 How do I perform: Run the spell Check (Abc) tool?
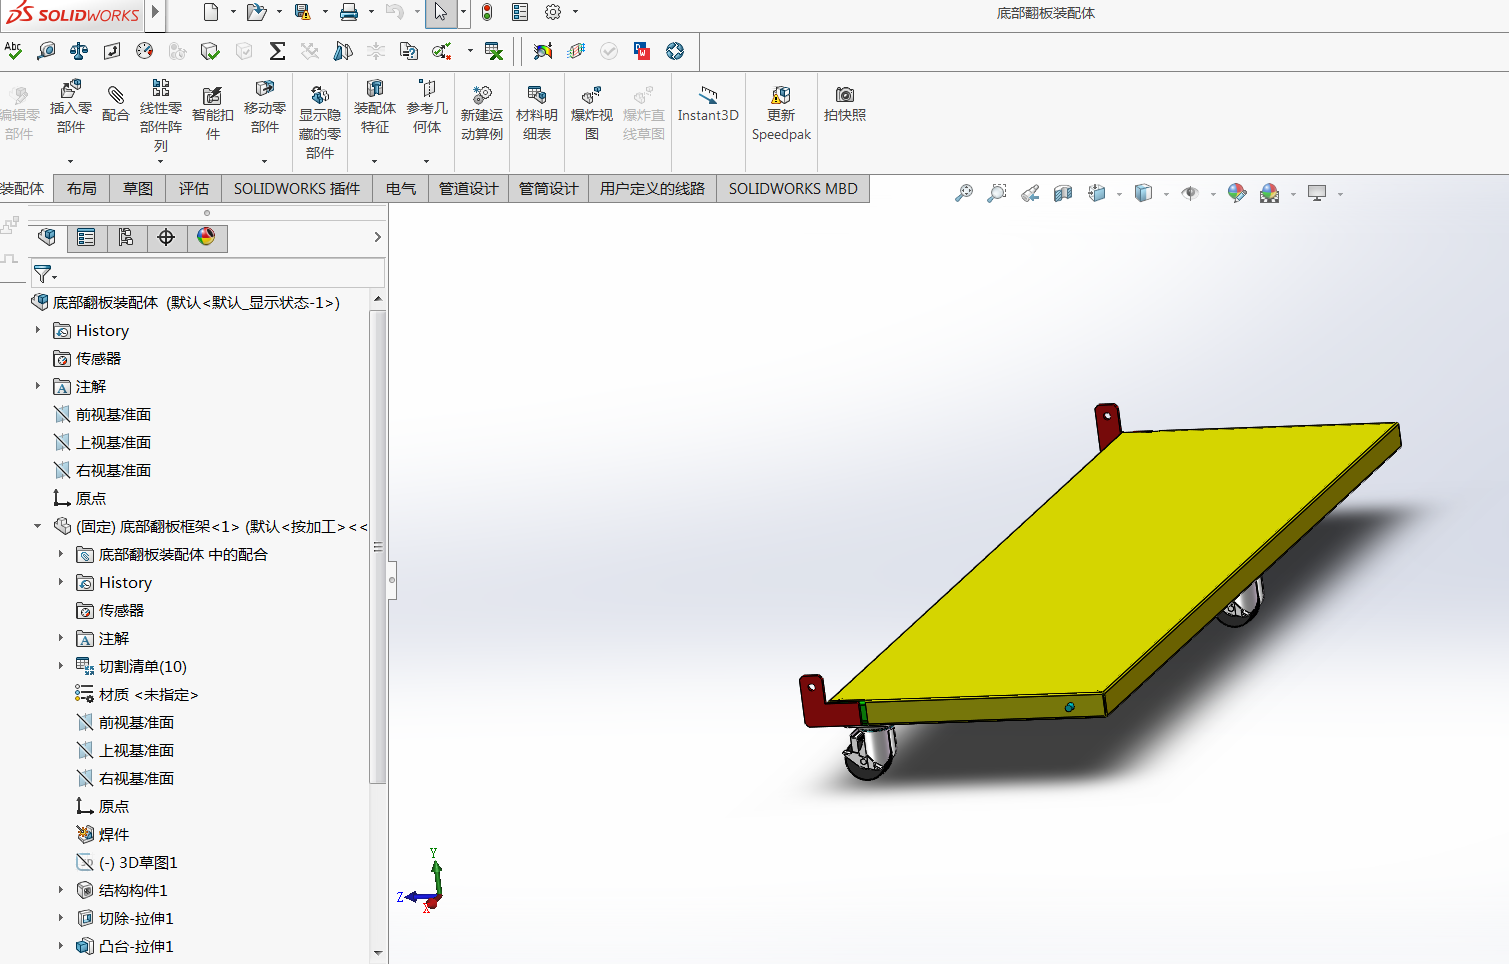13,50
